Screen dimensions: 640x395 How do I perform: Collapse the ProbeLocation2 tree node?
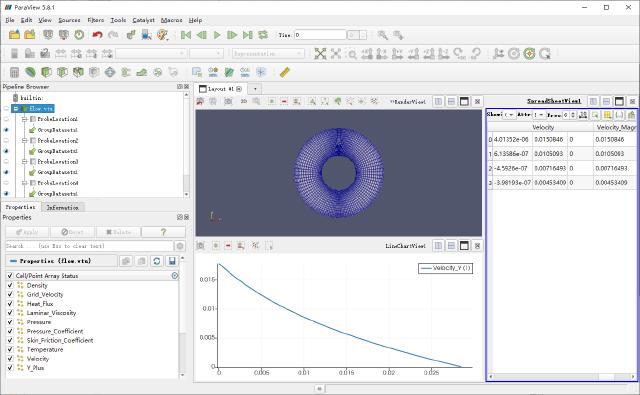coord(25,140)
